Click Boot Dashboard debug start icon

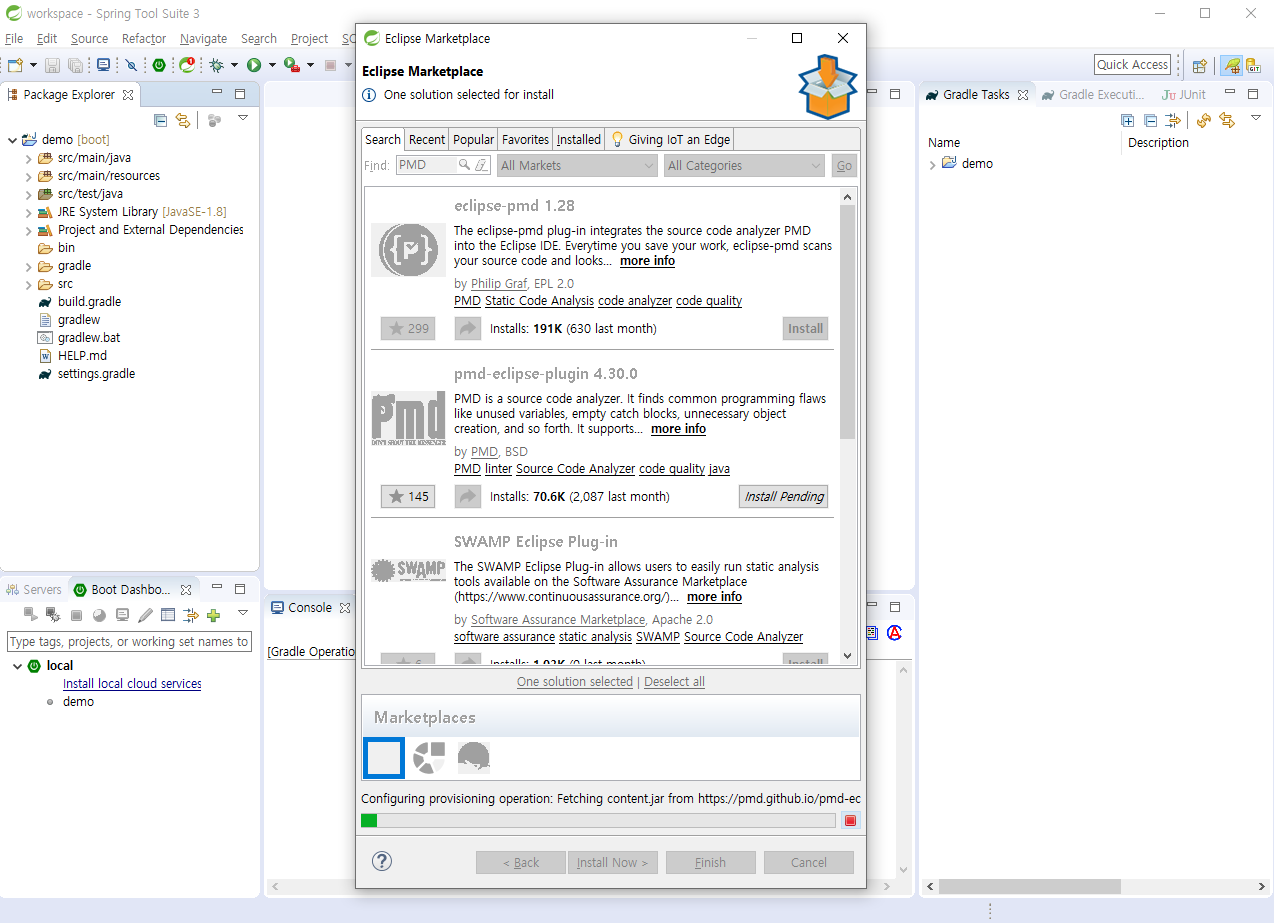[53, 615]
